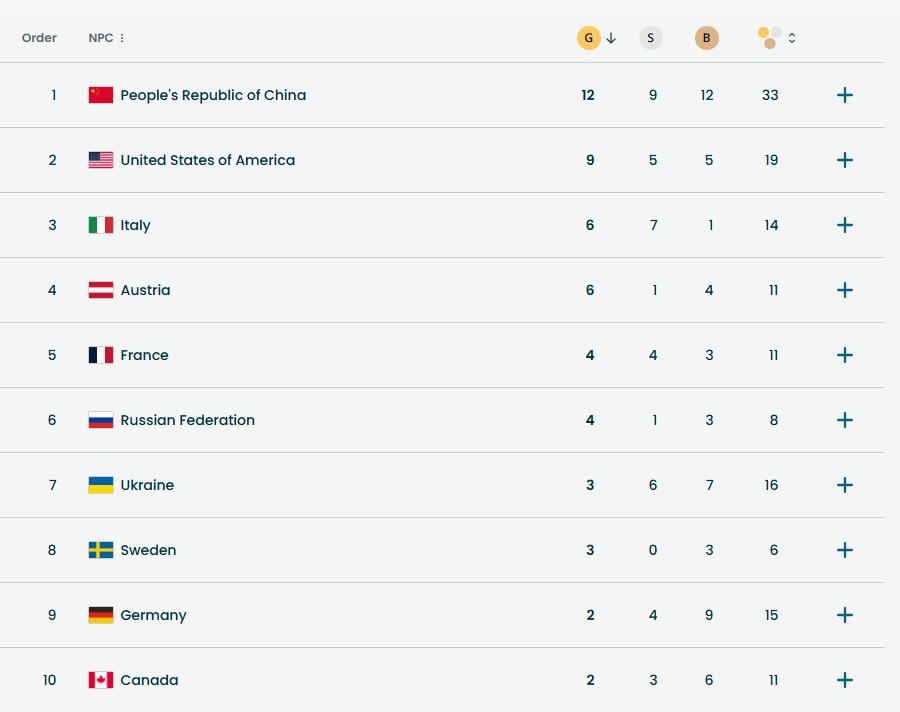Sort by bronze medal icon
The width and height of the screenshot is (900, 712).
(x=707, y=38)
